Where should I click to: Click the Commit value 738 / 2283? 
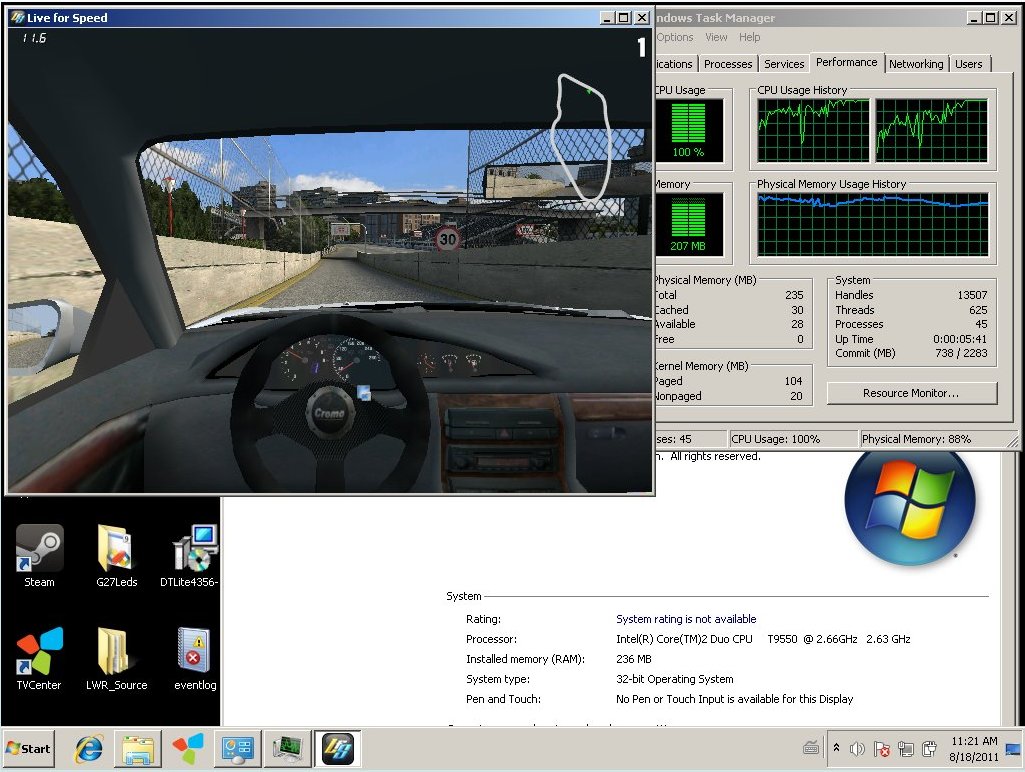pyautogui.click(x=961, y=353)
